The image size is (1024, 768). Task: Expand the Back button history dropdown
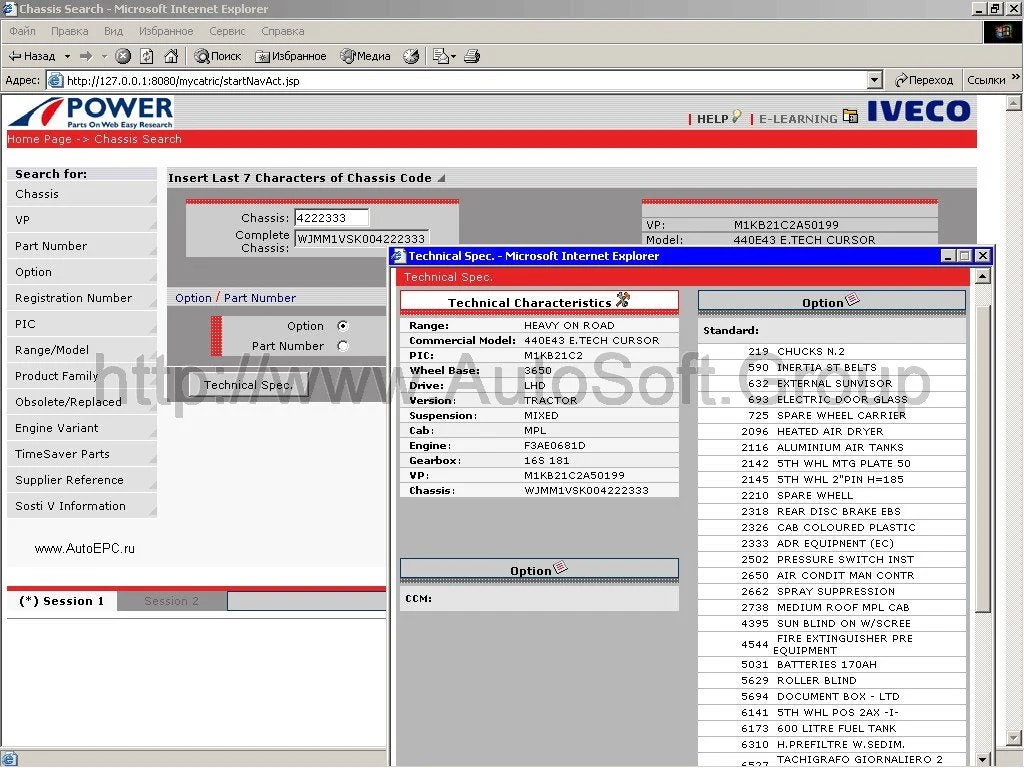(67, 56)
